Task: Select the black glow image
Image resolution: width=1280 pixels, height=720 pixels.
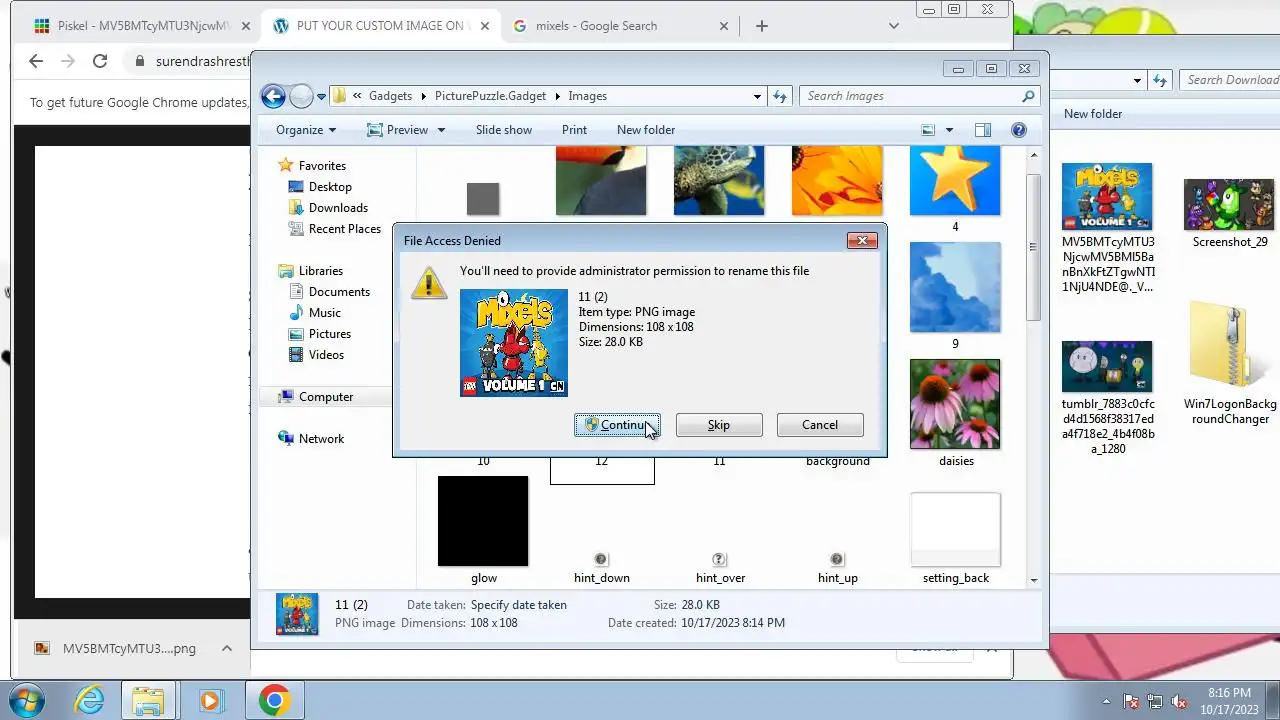Action: [483, 521]
